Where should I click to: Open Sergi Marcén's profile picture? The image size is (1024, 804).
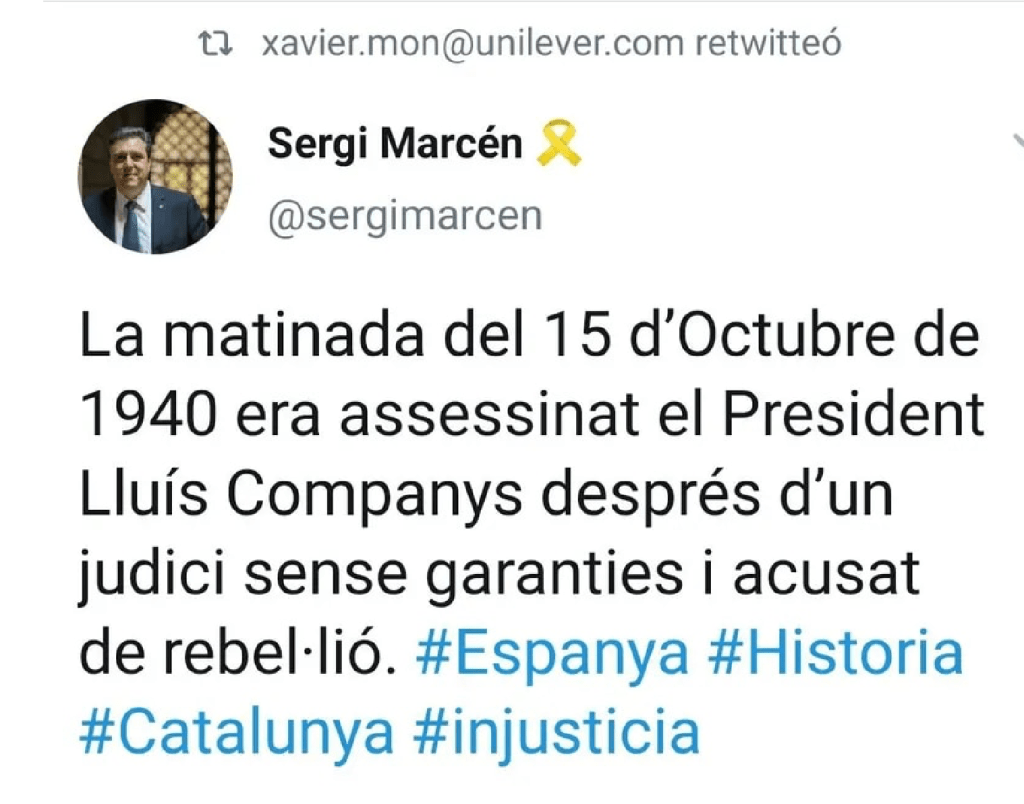[x=155, y=176]
